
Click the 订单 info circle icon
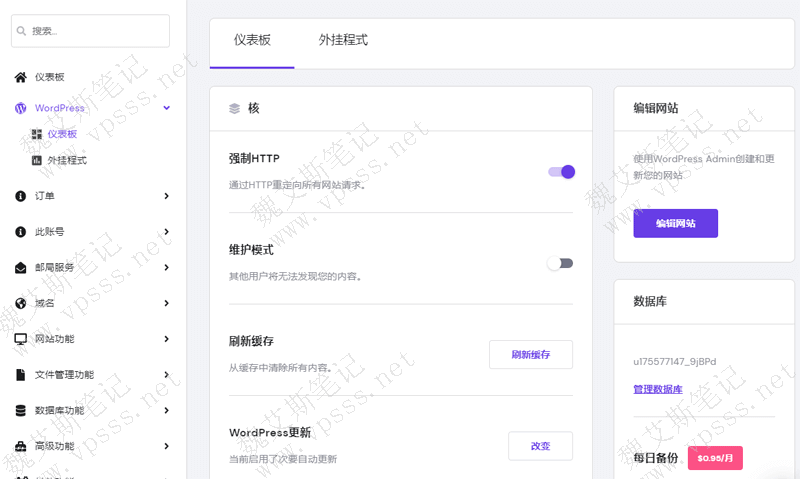pyautogui.click(x=20, y=196)
